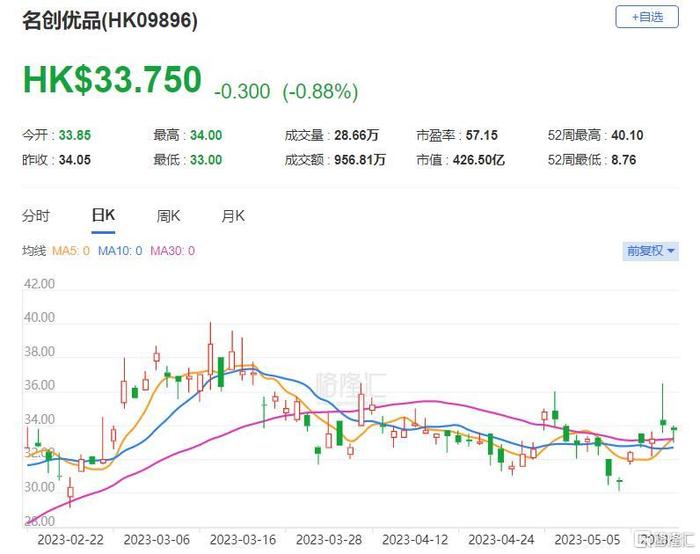Click date label 2023-03-28 on axis

tap(329, 540)
